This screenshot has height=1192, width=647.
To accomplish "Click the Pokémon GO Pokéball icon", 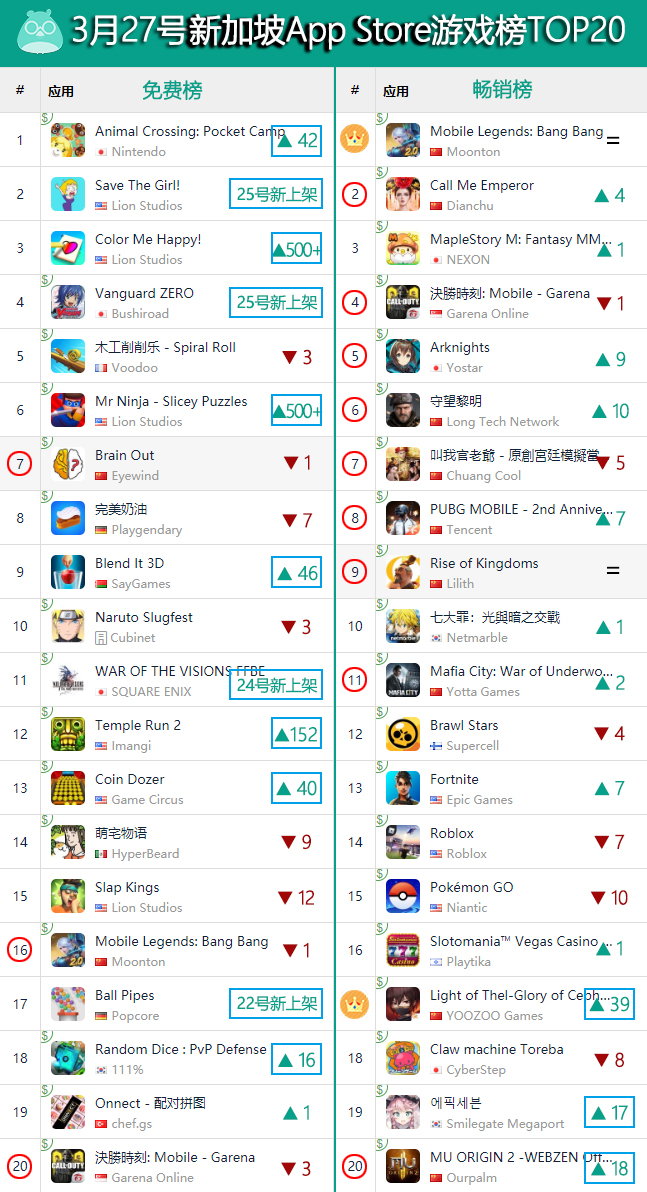I will tap(403, 896).
